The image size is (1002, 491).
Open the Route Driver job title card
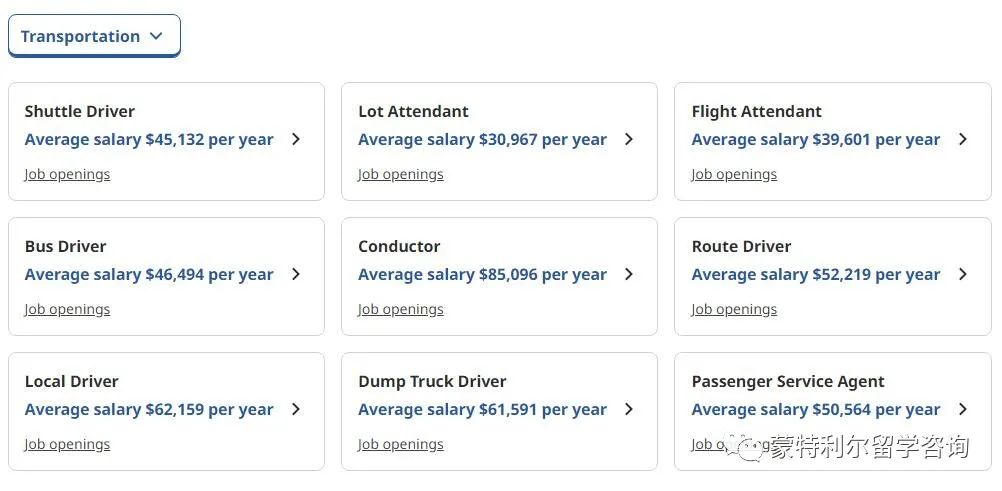click(833, 276)
